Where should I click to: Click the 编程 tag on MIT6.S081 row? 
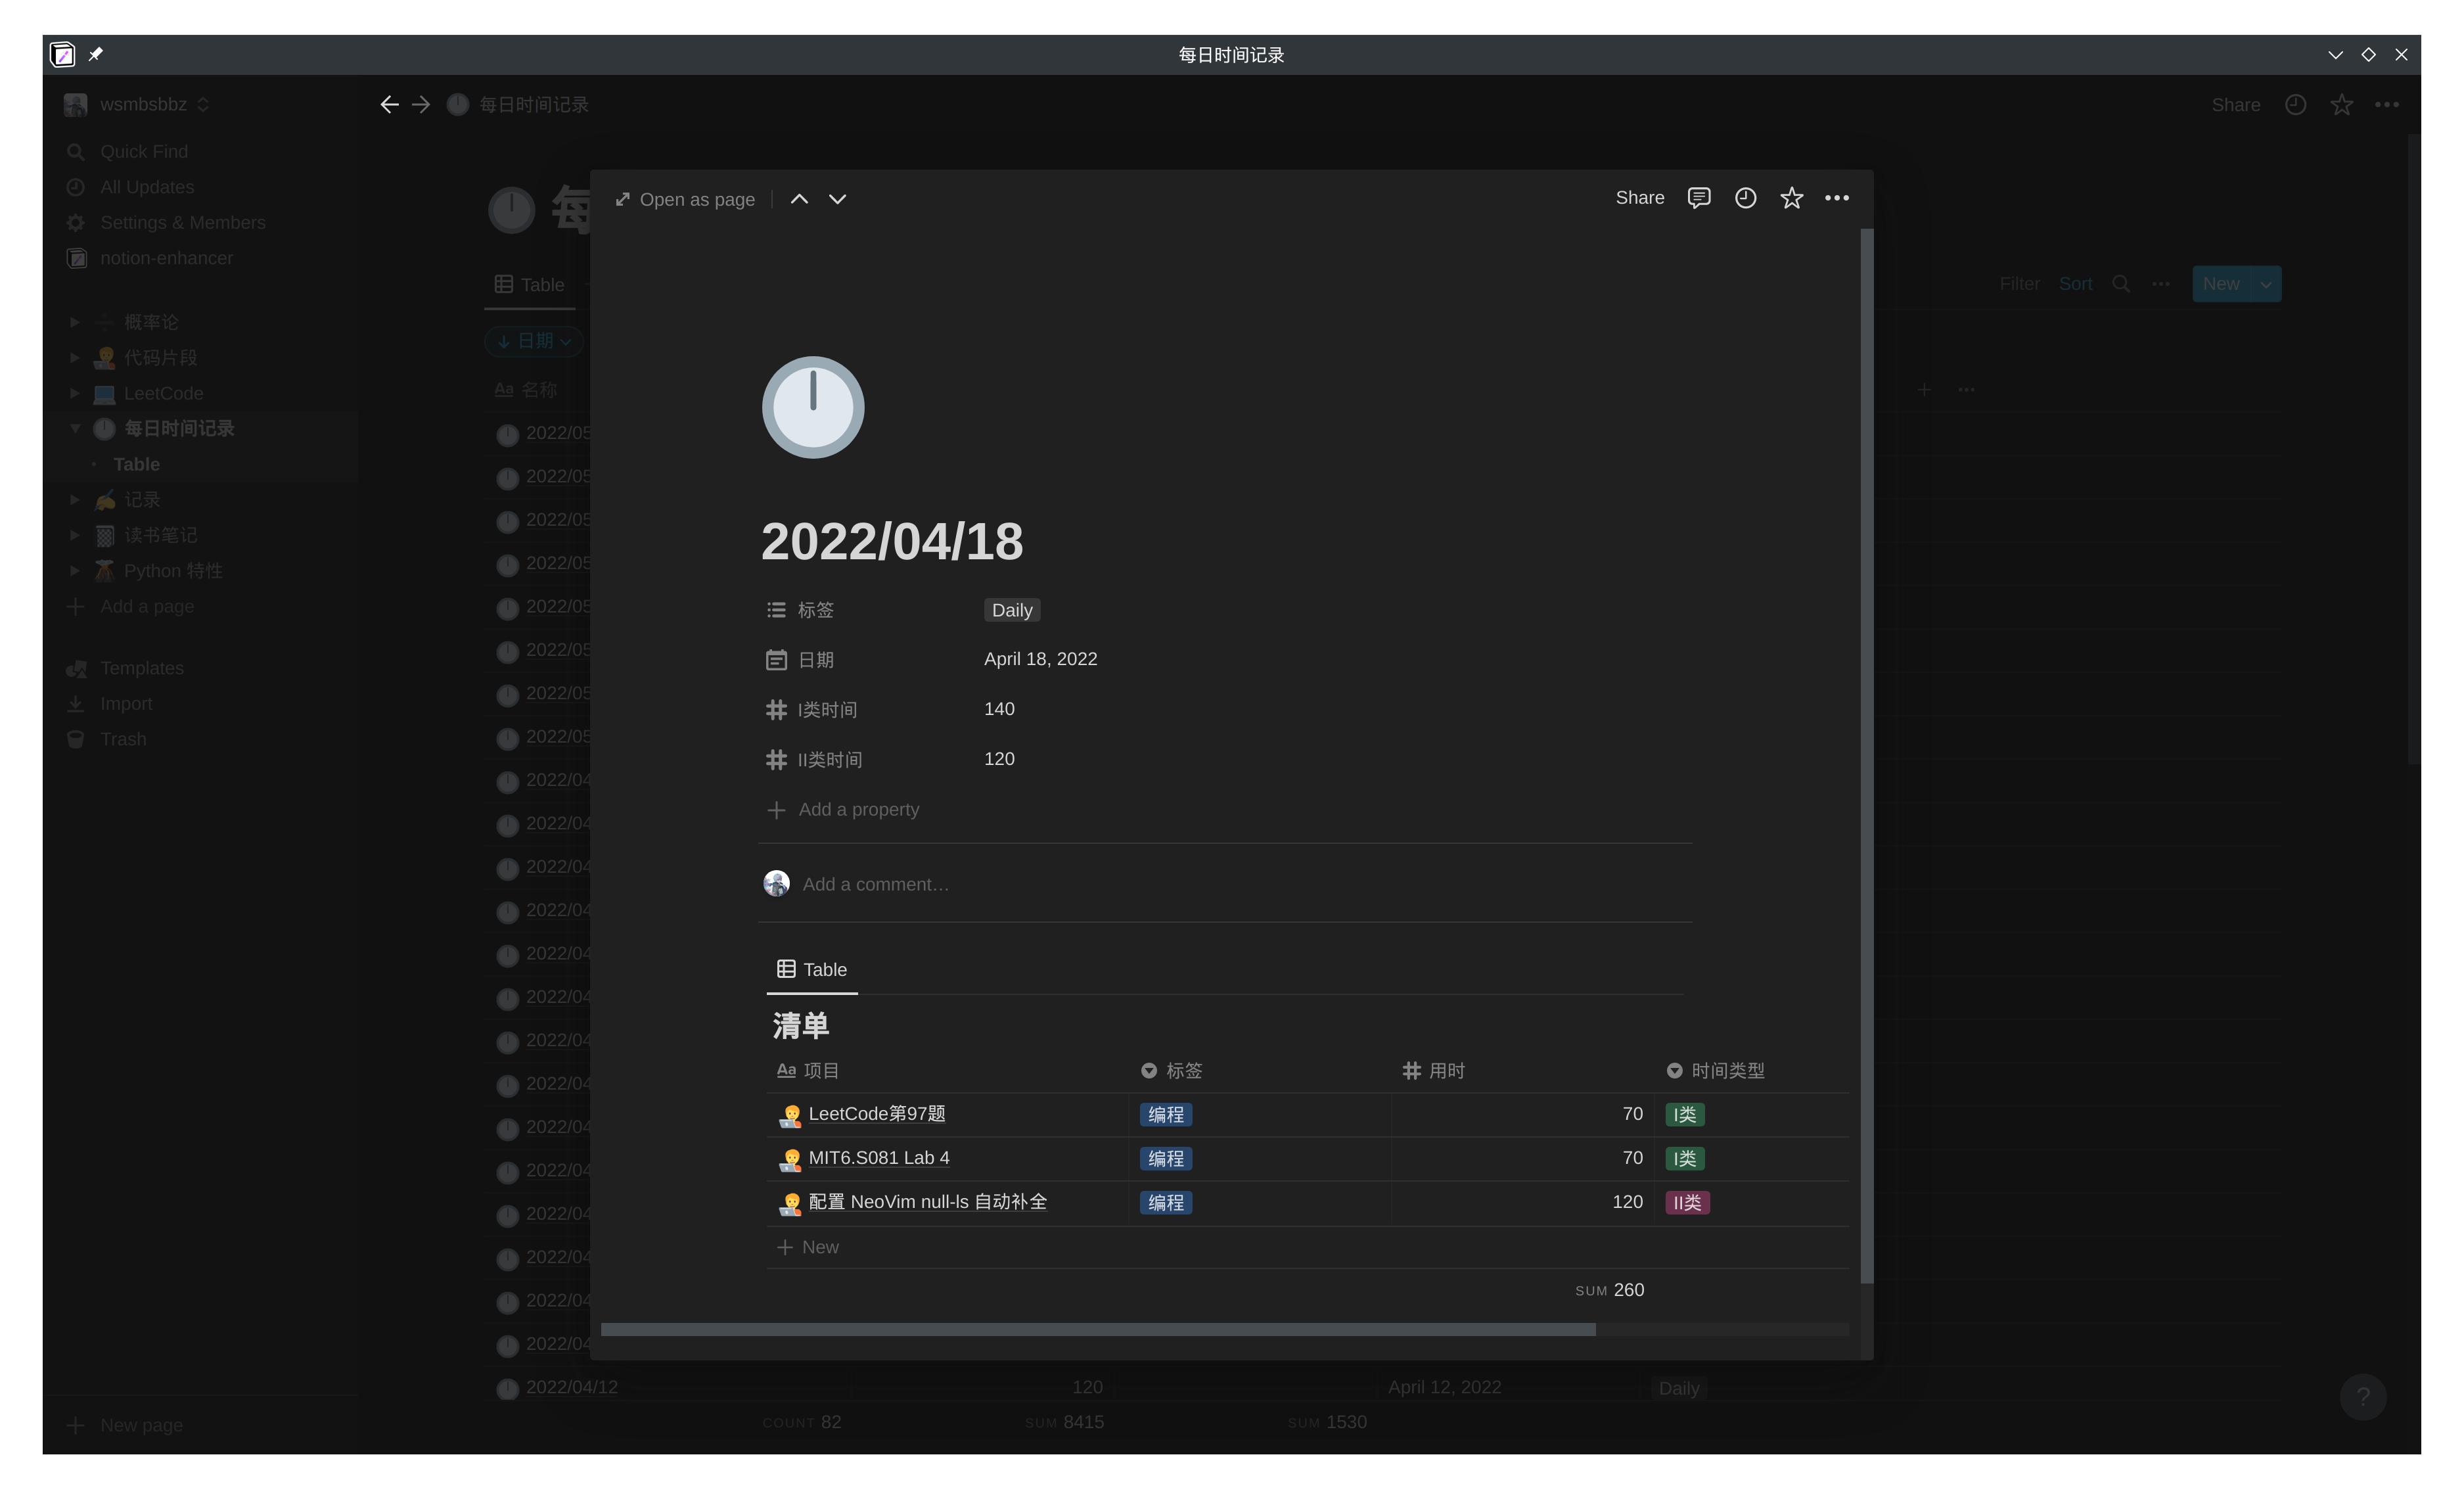[1166, 1159]
